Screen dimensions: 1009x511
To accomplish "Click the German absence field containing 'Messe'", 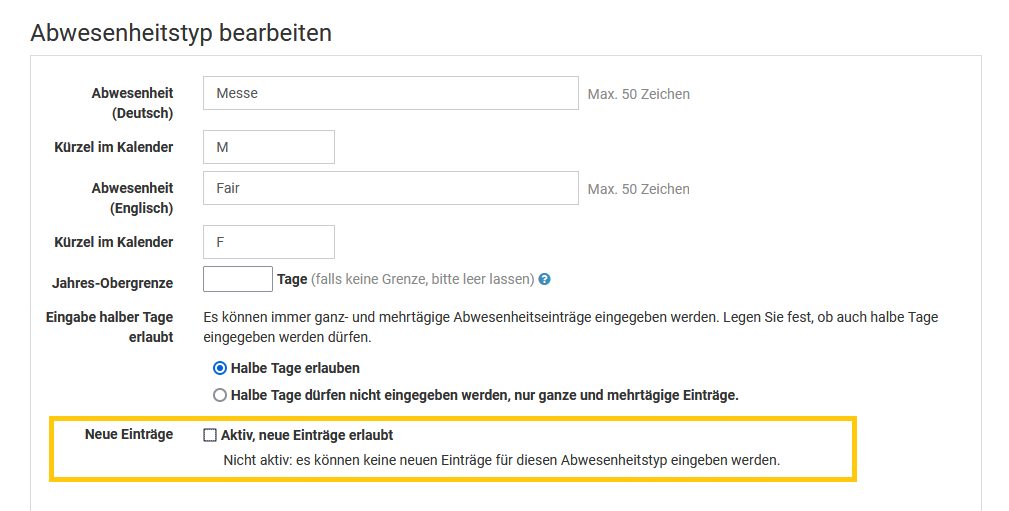I will [x=390, y=93].
